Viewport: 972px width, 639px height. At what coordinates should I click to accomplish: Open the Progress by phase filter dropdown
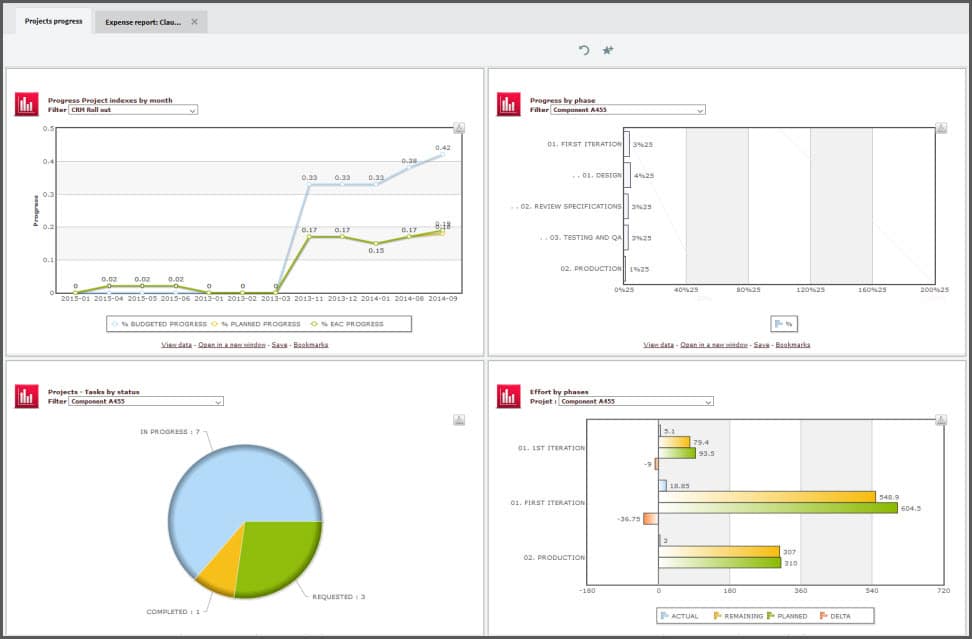click(626, 110)
